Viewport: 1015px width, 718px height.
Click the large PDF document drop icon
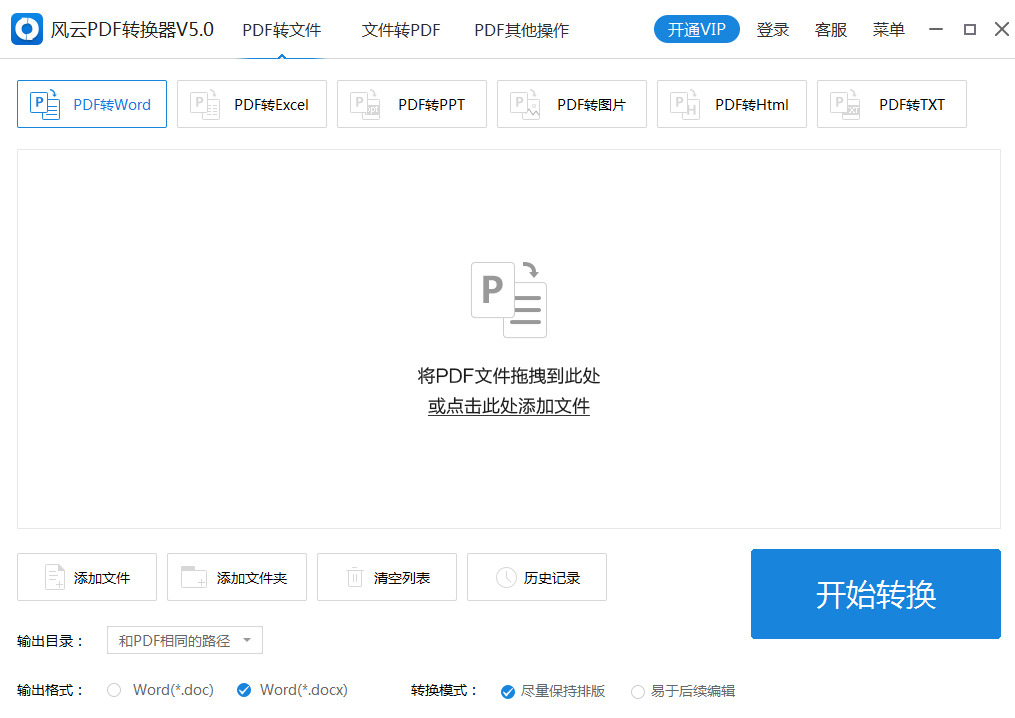509,299
